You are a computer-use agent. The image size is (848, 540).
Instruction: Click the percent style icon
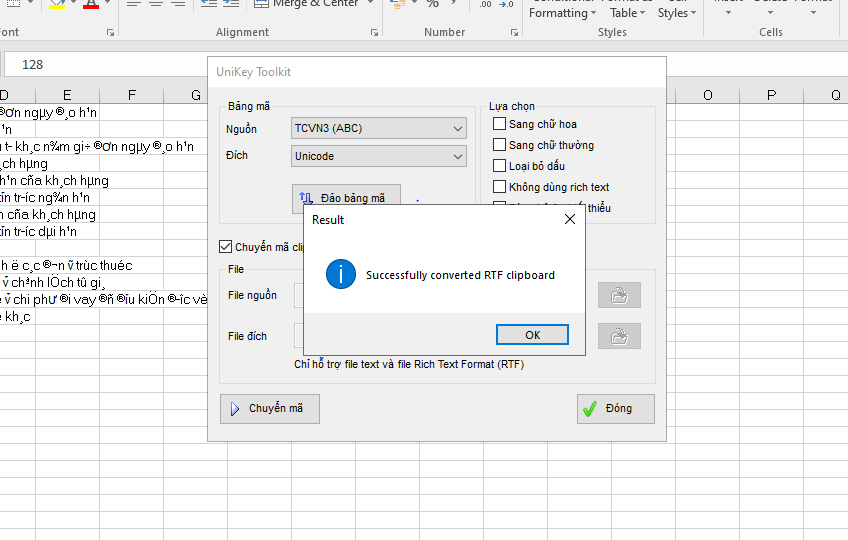point(432,4)
